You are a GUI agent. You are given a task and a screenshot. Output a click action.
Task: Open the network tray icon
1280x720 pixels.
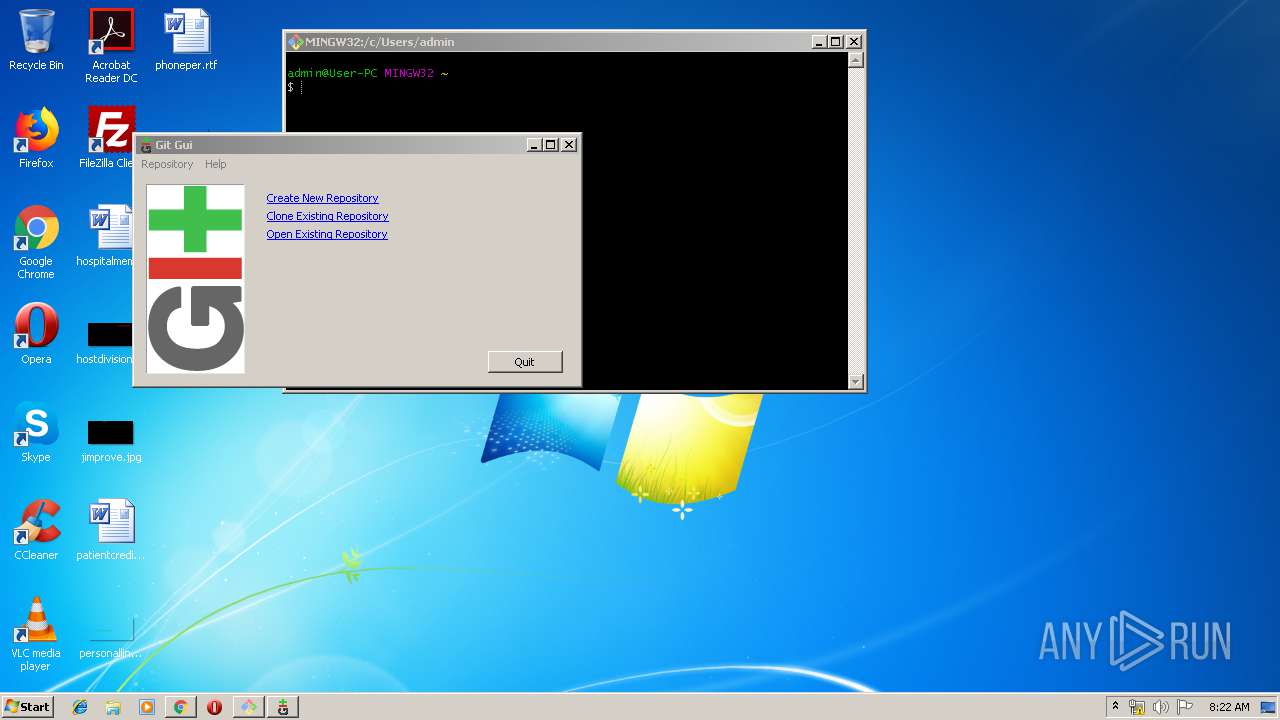(1137, 707)
